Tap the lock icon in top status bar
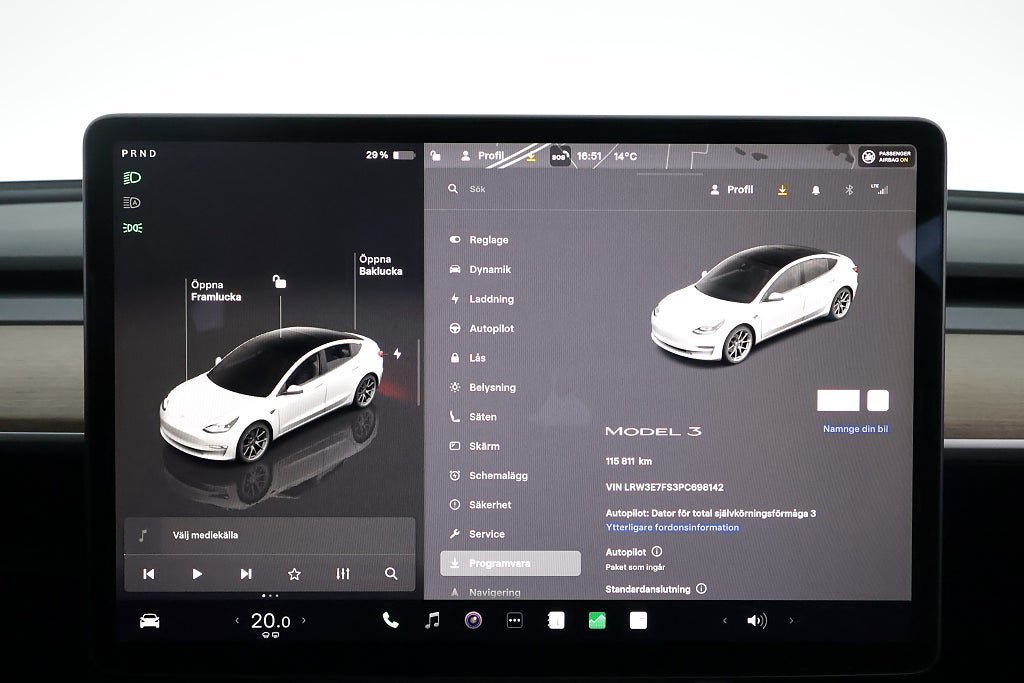 [436, 155]
